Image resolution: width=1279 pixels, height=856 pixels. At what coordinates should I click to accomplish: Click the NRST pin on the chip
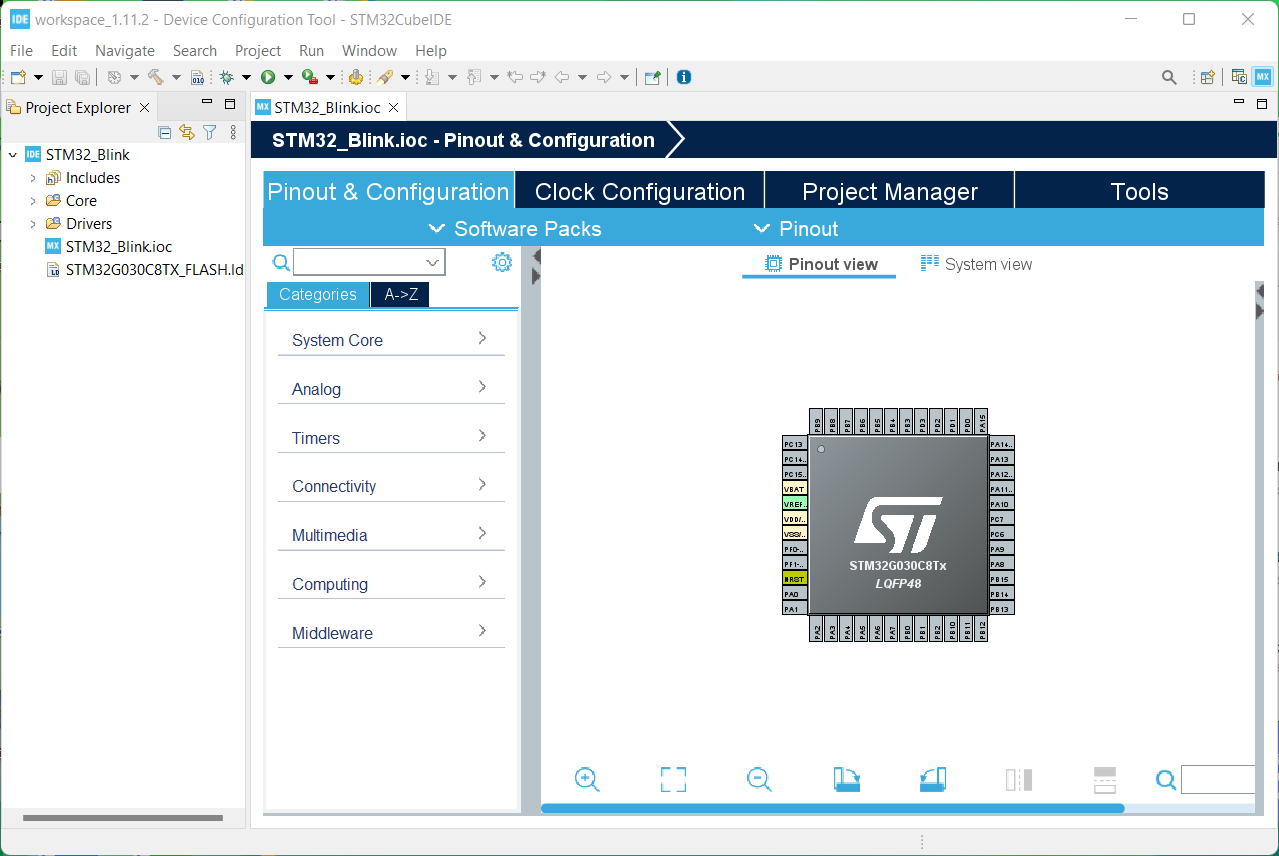click(794, 579)
